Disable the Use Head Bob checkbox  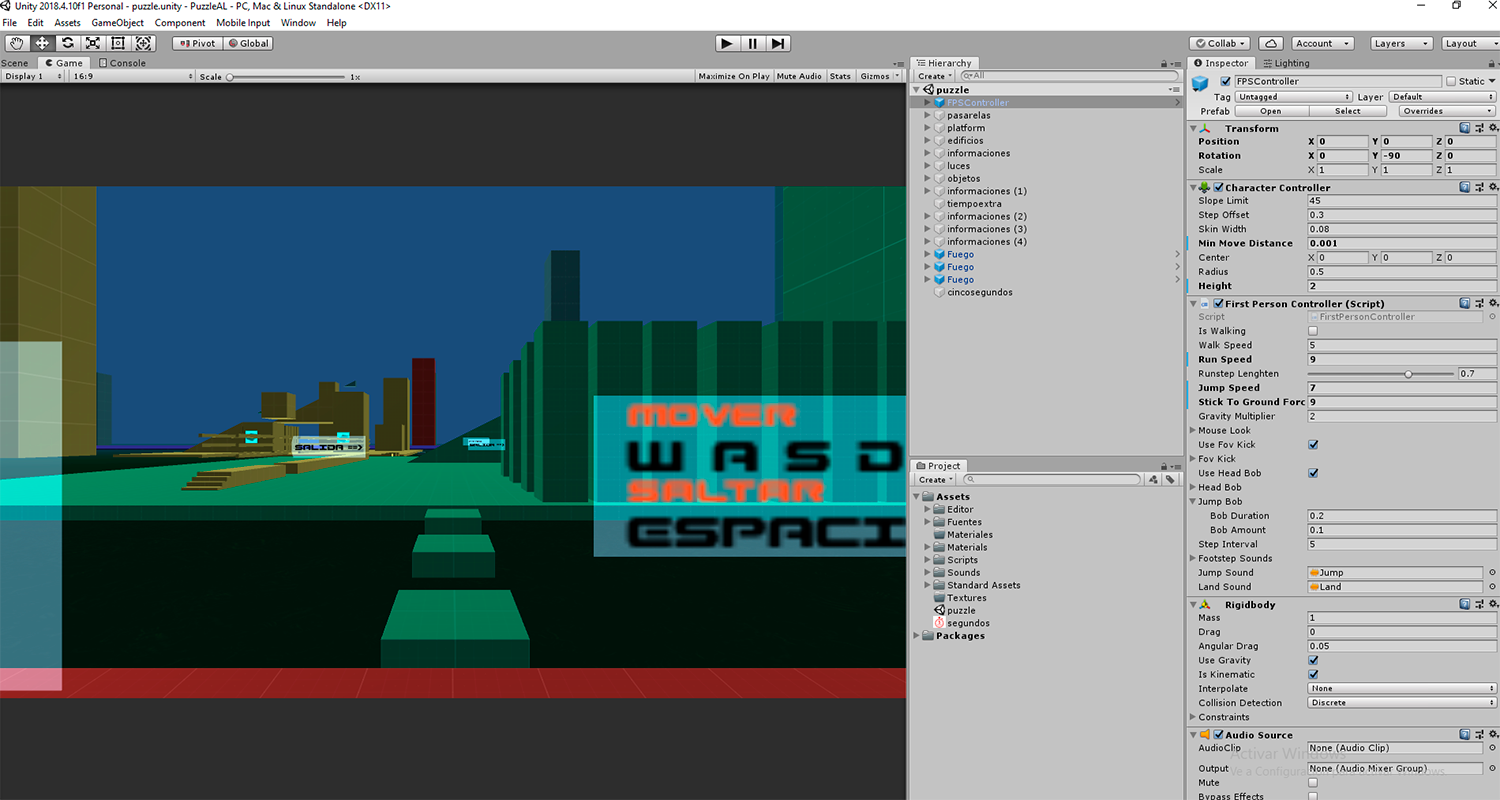(1313, 473)
